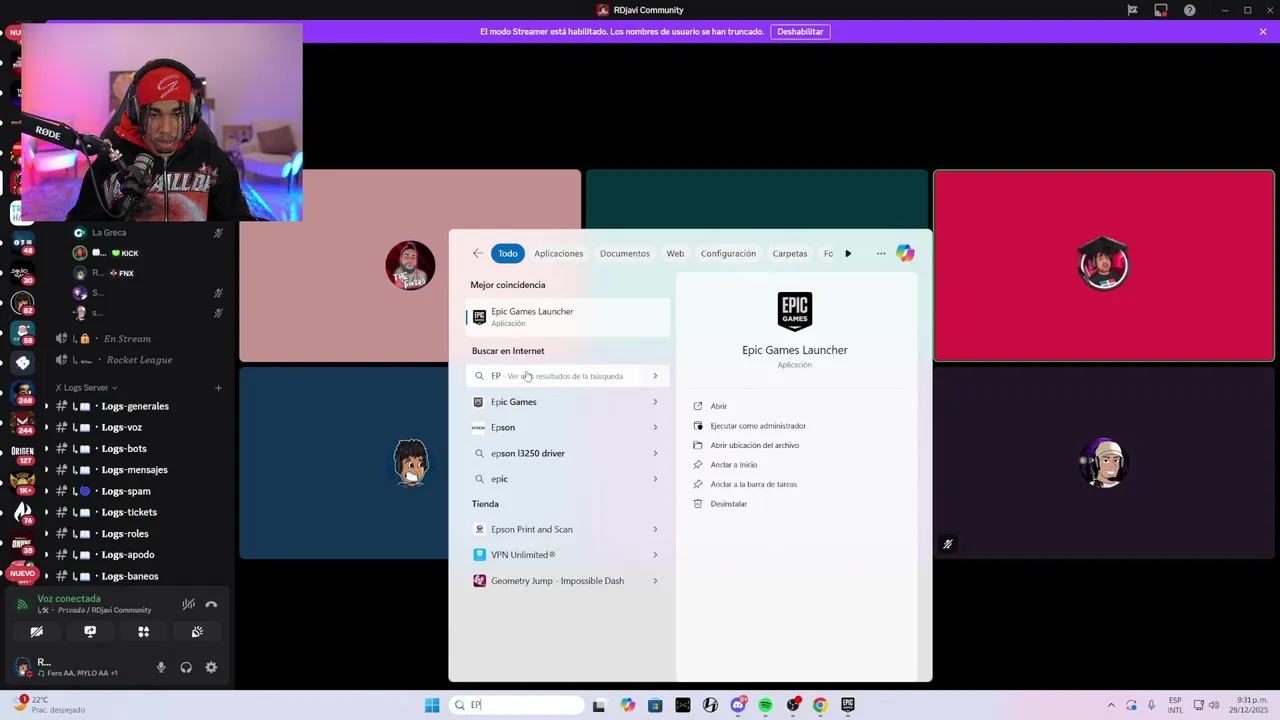The image size is (1280, 720).
Task: Open Spotify from the taskbar
Action: [x=765, y=705]
